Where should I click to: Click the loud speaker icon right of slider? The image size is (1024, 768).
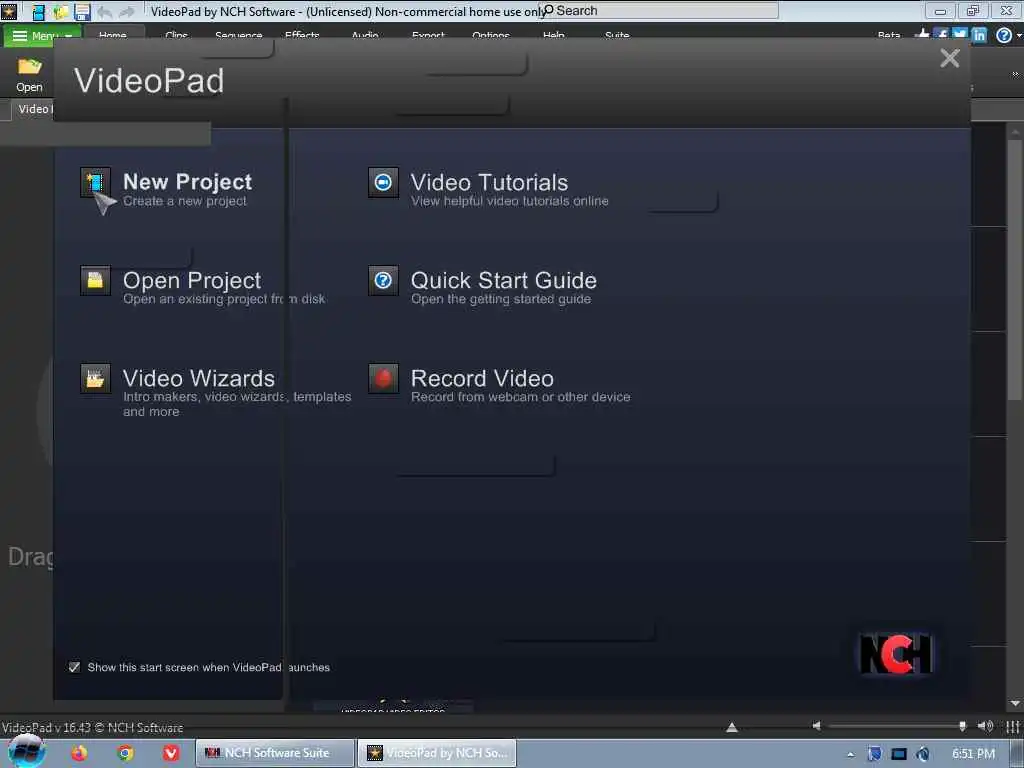point(985,726)
